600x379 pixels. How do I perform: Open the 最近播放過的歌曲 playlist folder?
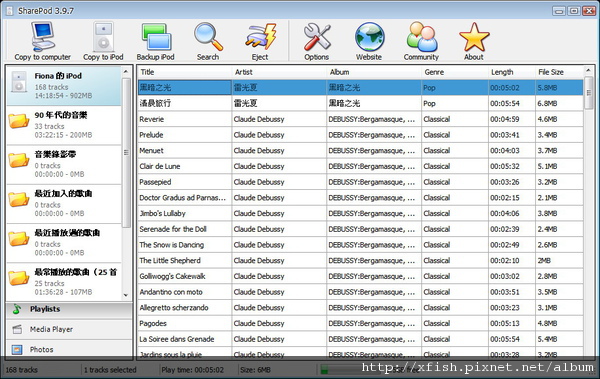64,243
